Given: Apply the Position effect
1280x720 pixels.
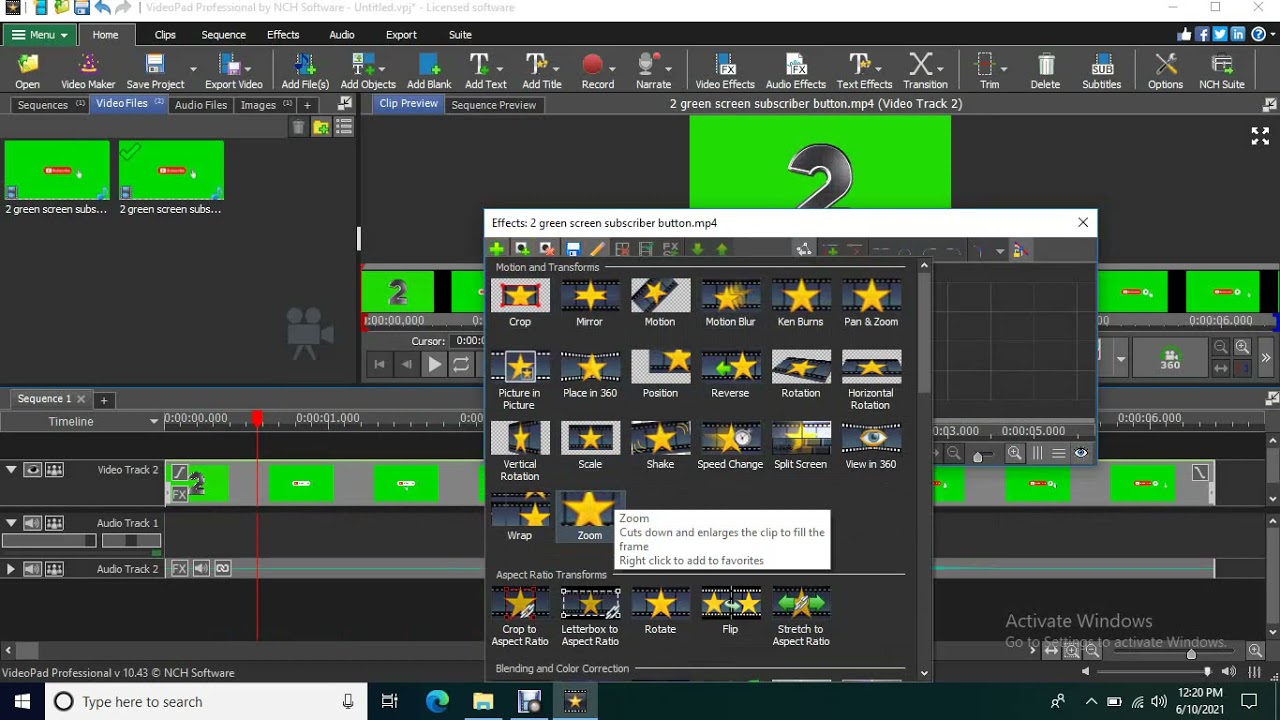Looking at the screenshot, I should [x=660, y=375].
